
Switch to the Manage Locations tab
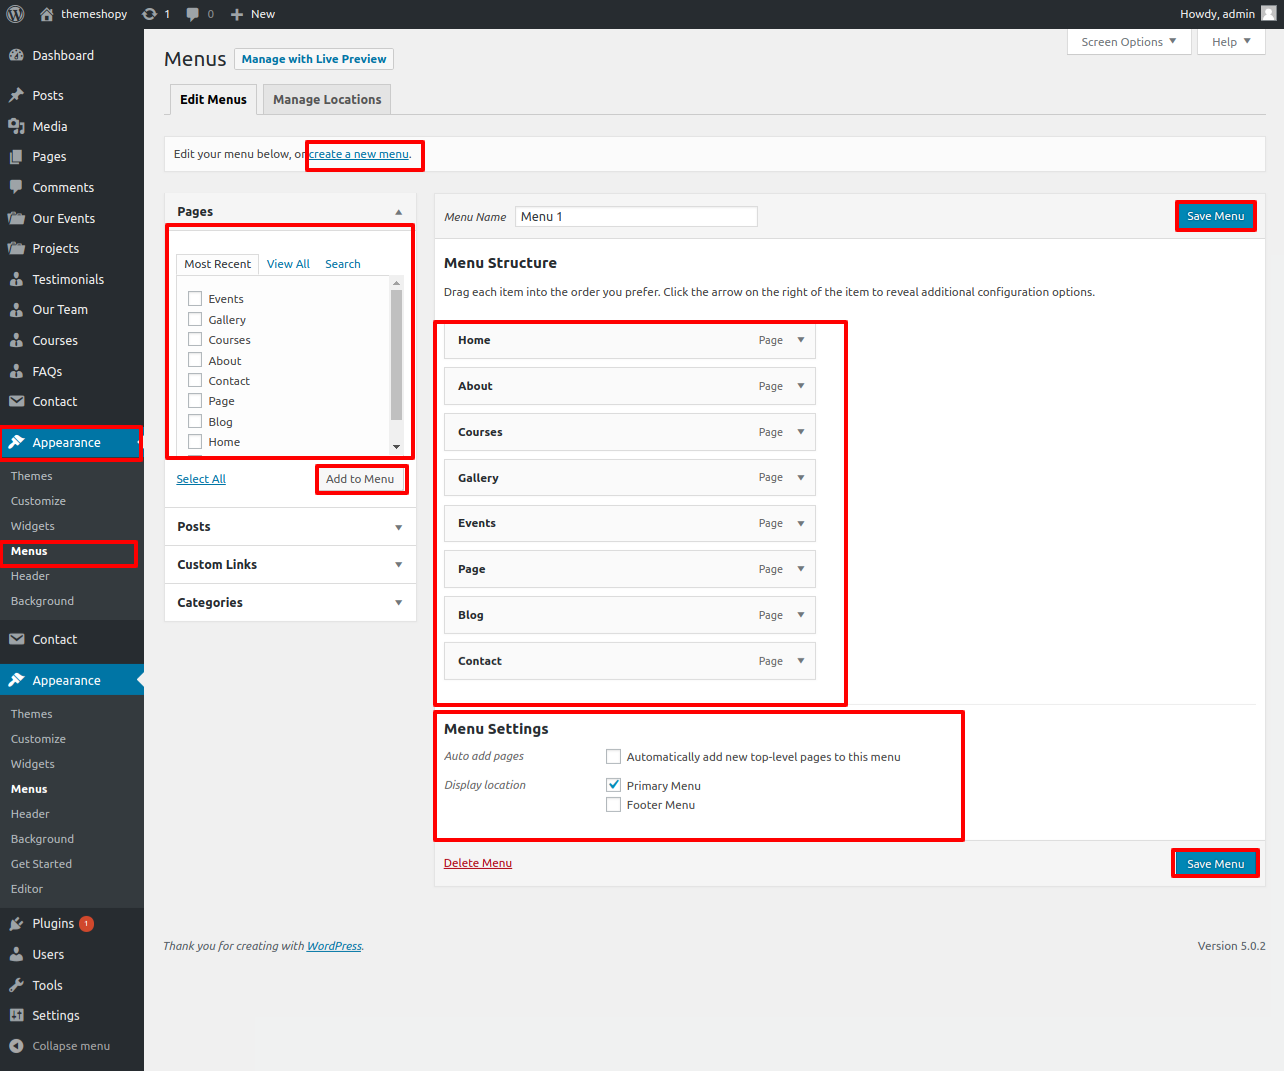[327, 100]
